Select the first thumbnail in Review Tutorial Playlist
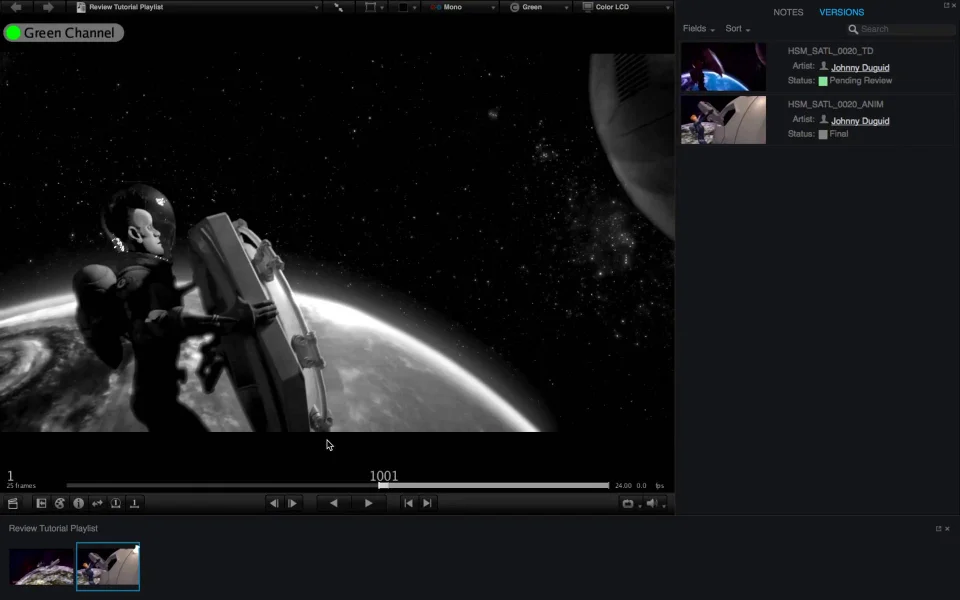Screen dimensions: 960x600 41,566
